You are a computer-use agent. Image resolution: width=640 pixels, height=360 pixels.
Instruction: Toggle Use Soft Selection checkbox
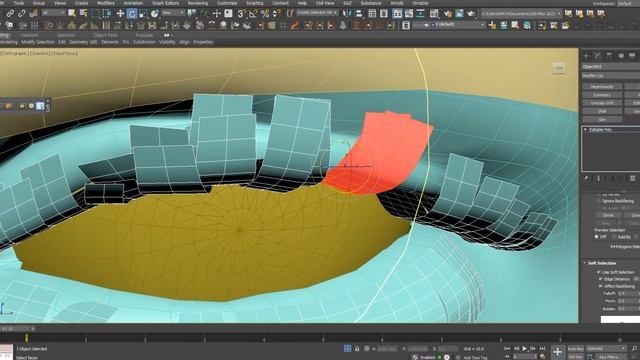tap(599, 272)
